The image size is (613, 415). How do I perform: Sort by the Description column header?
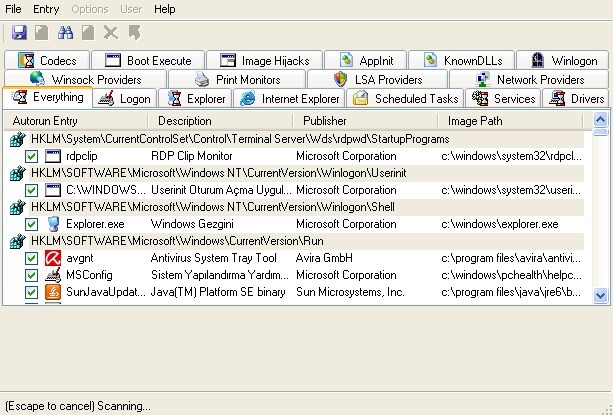[x=220, y=121]
